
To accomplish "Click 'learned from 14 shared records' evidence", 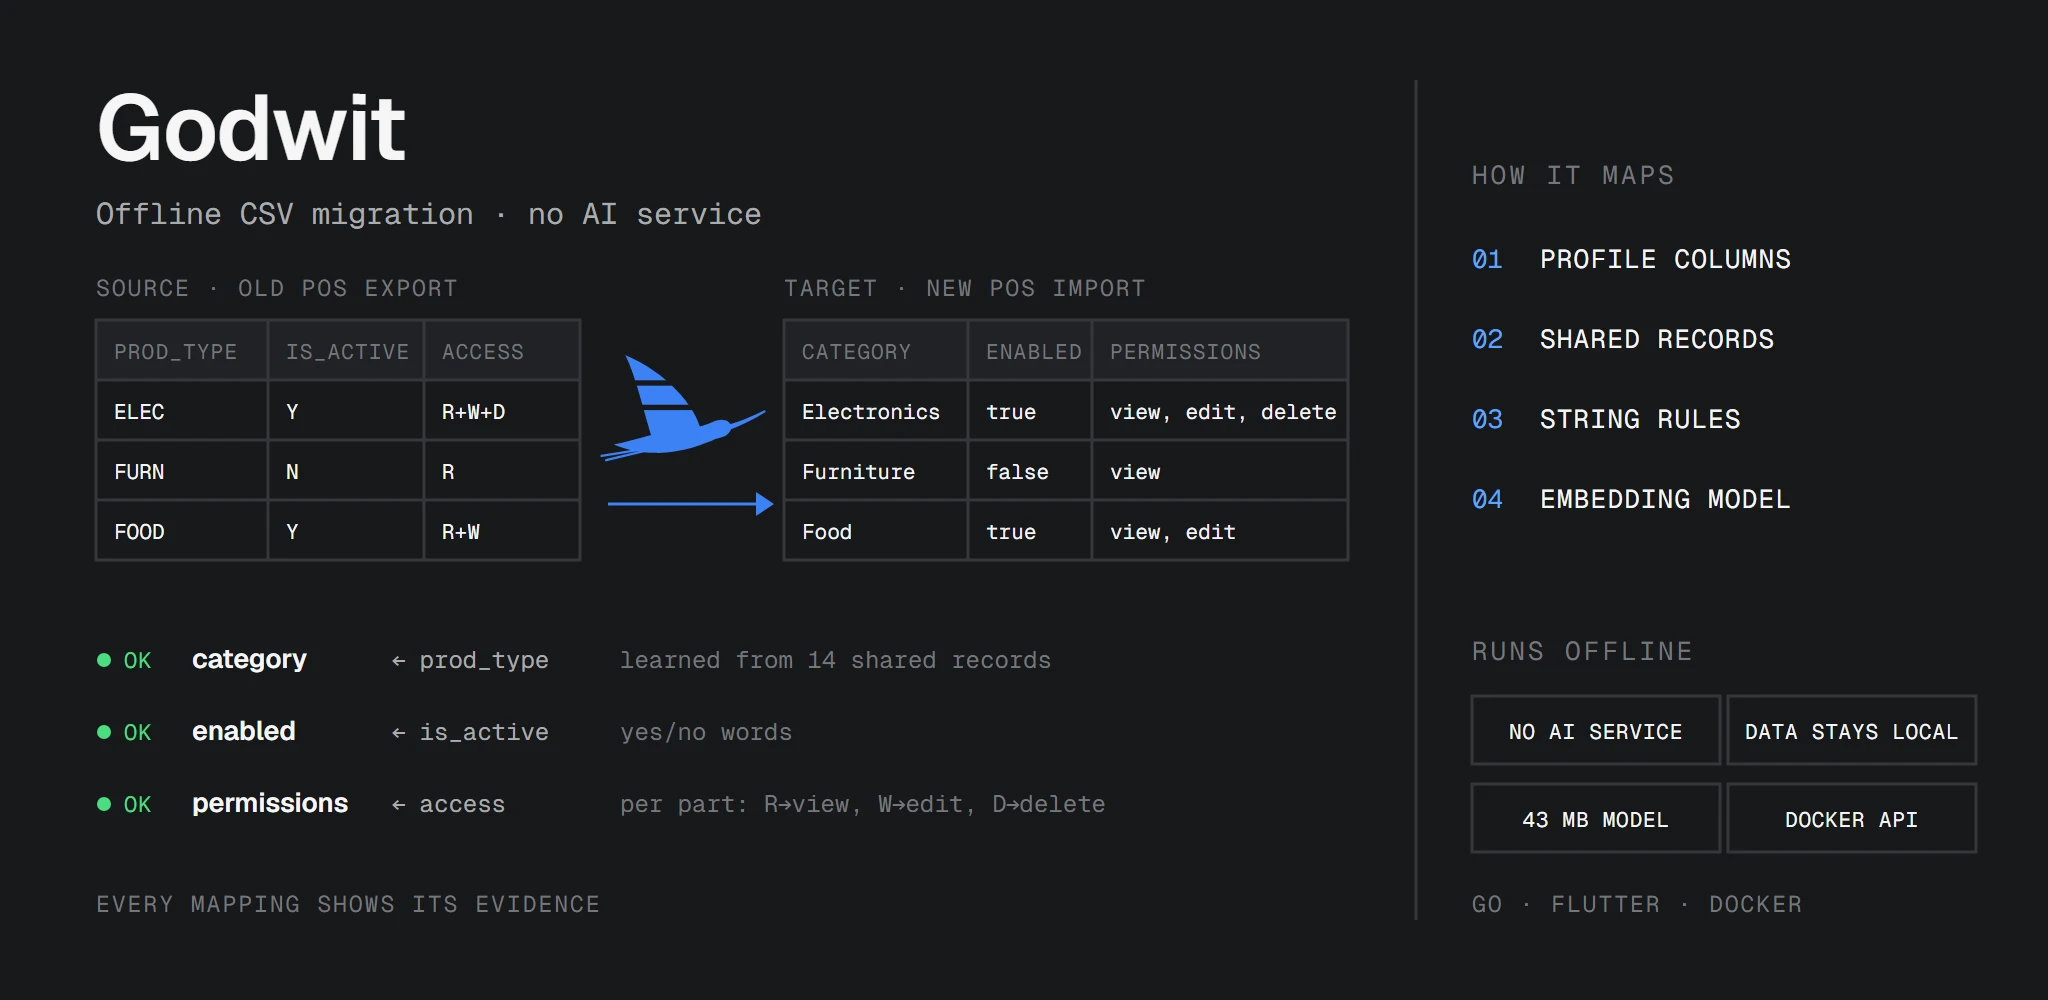I will (835, 660).
